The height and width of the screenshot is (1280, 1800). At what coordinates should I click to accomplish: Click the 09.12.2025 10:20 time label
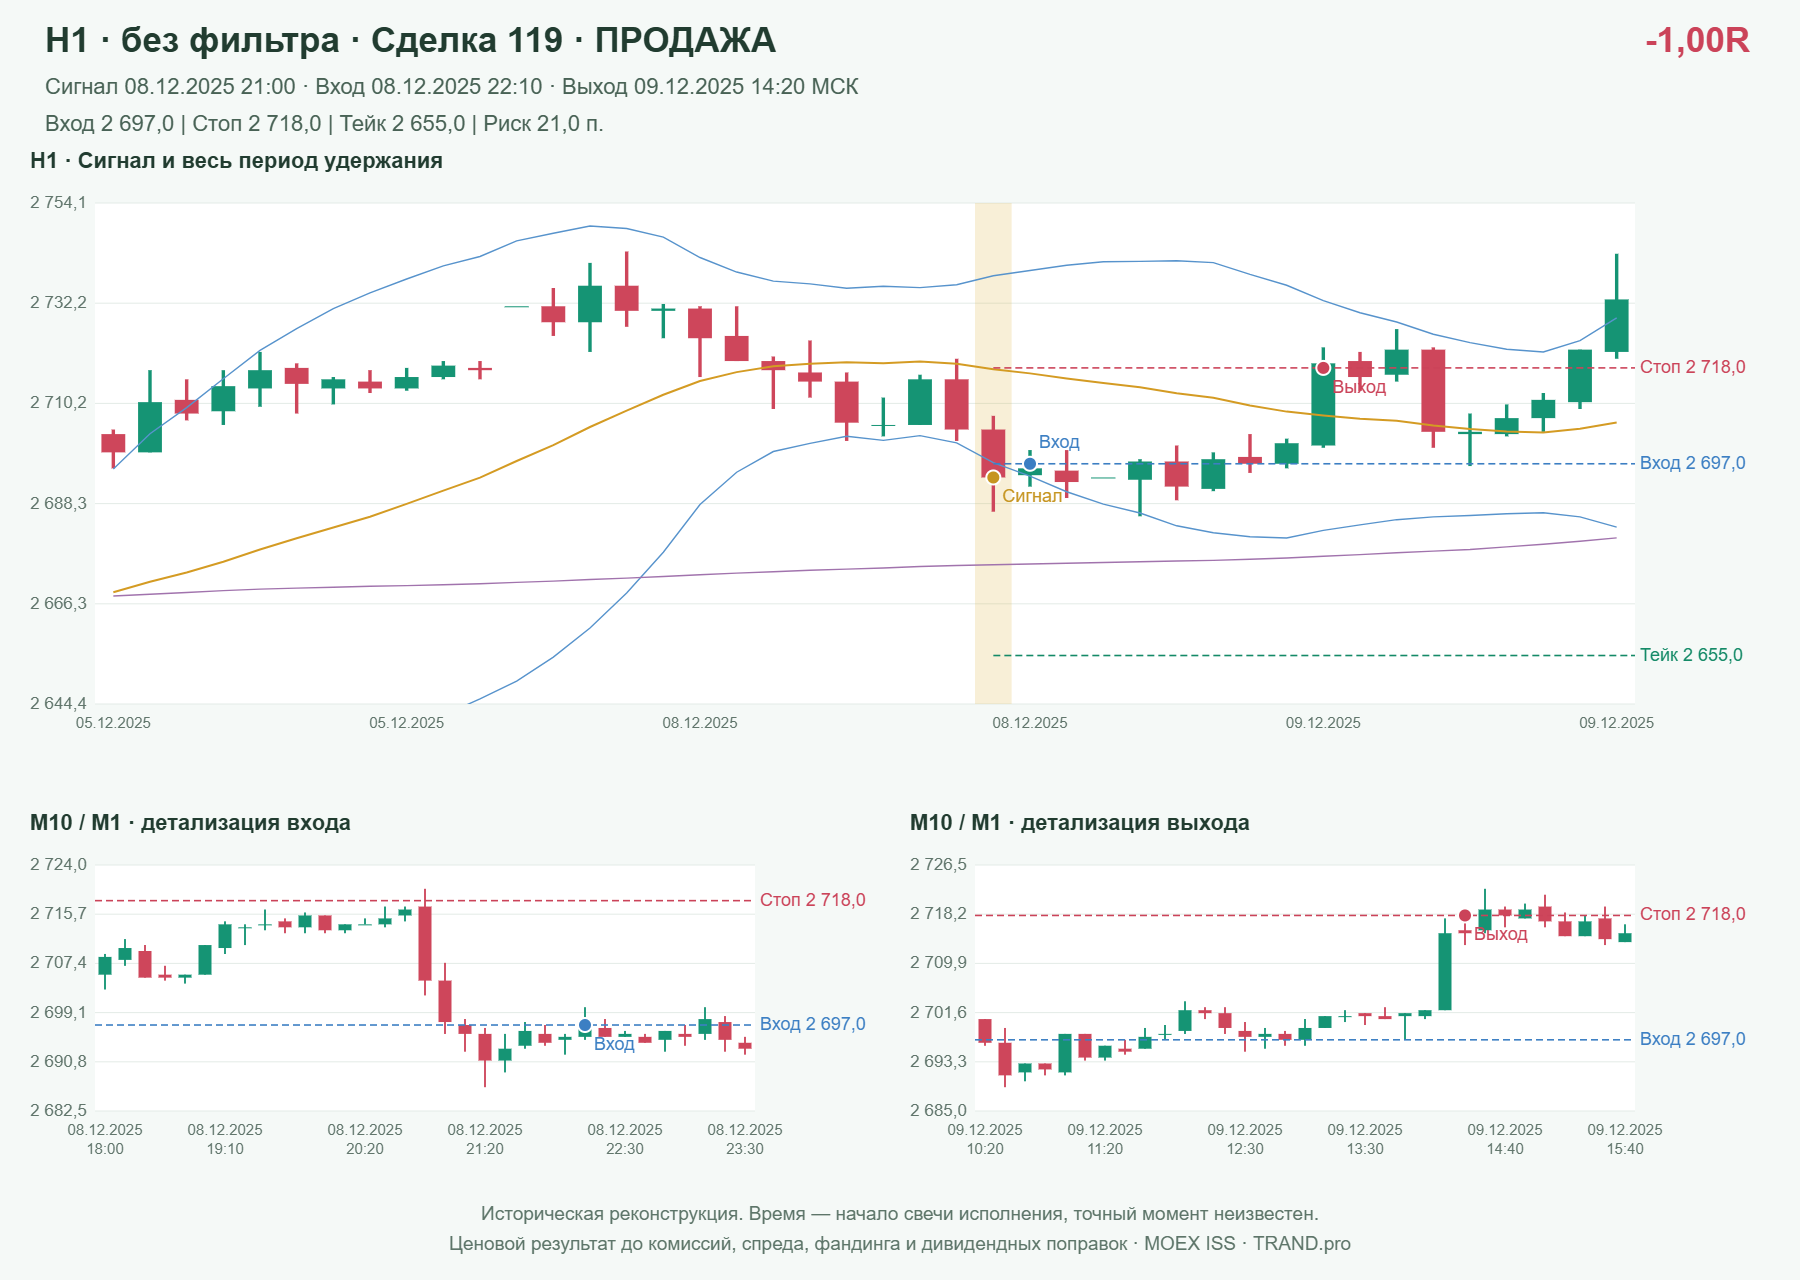coord(985,1139)
